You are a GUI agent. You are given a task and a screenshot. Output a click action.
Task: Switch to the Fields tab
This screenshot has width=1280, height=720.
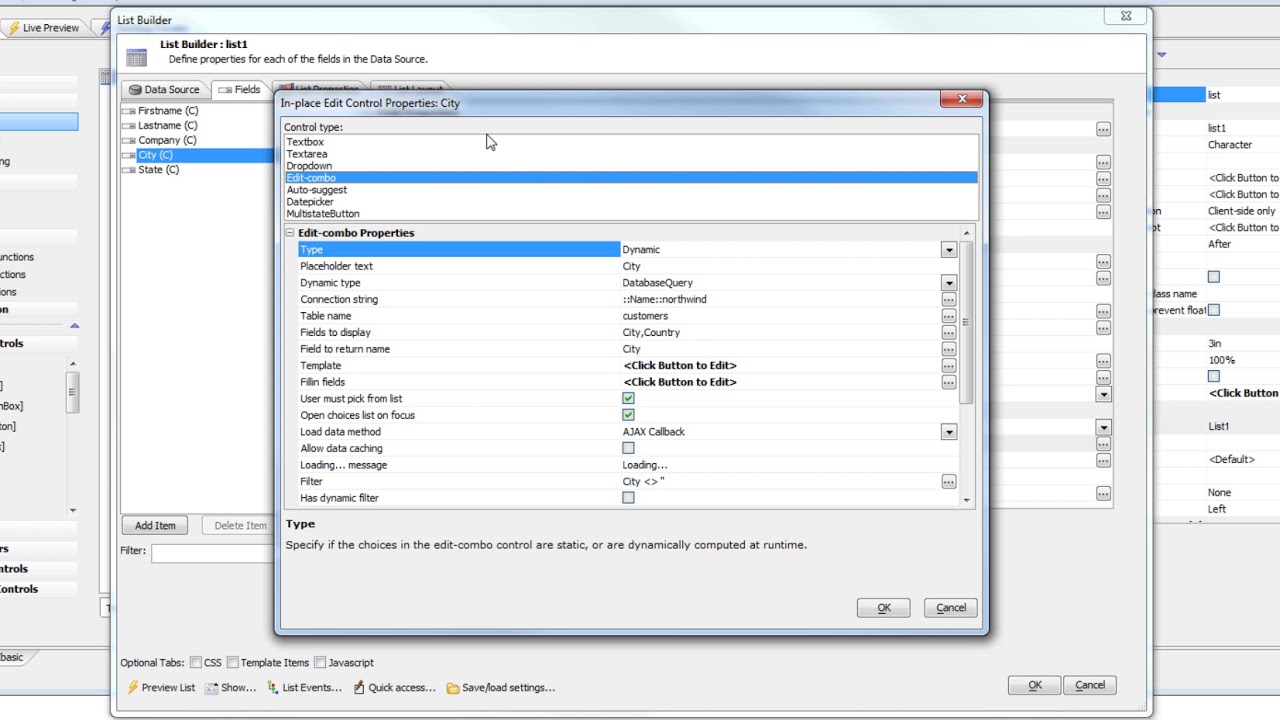click(239, 90)
